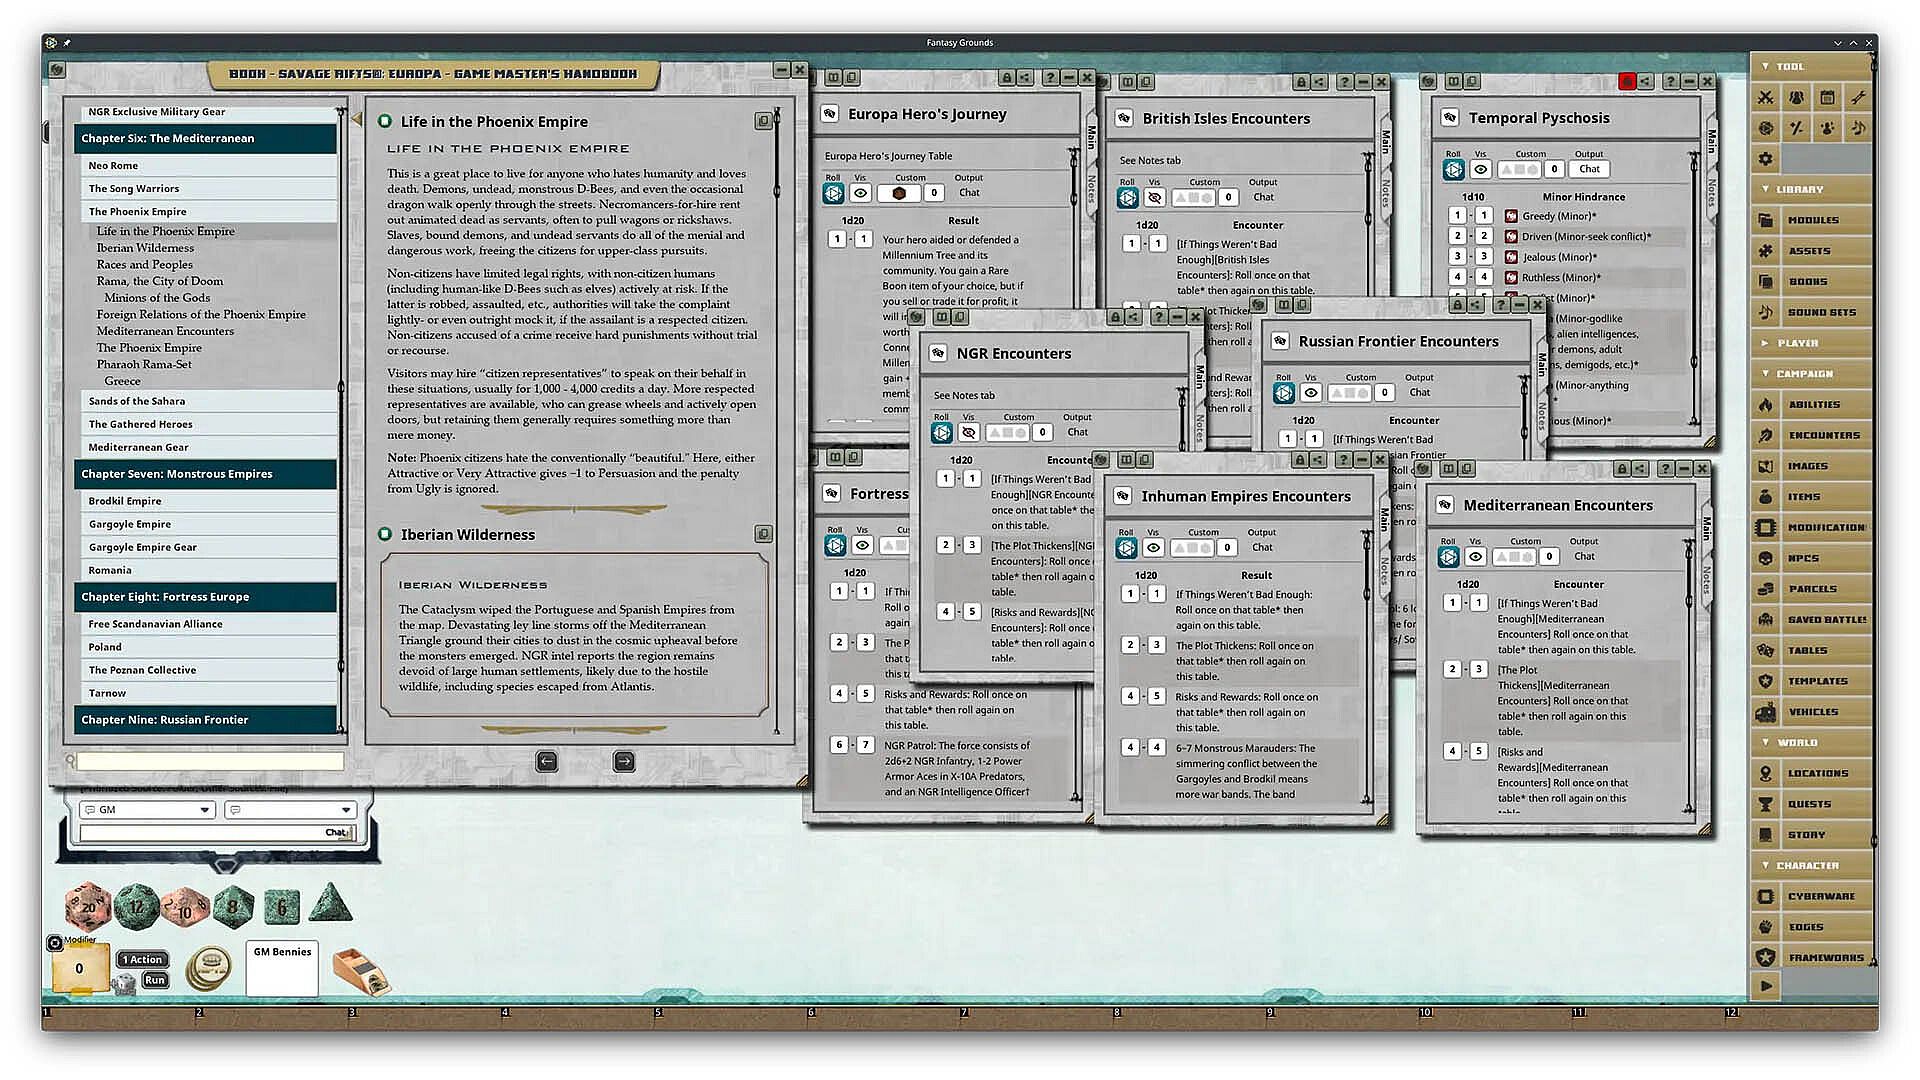Open the music notes sound tool
The width and height of the screenshot is (1920, 1080).
click(x=1858, y=128)
